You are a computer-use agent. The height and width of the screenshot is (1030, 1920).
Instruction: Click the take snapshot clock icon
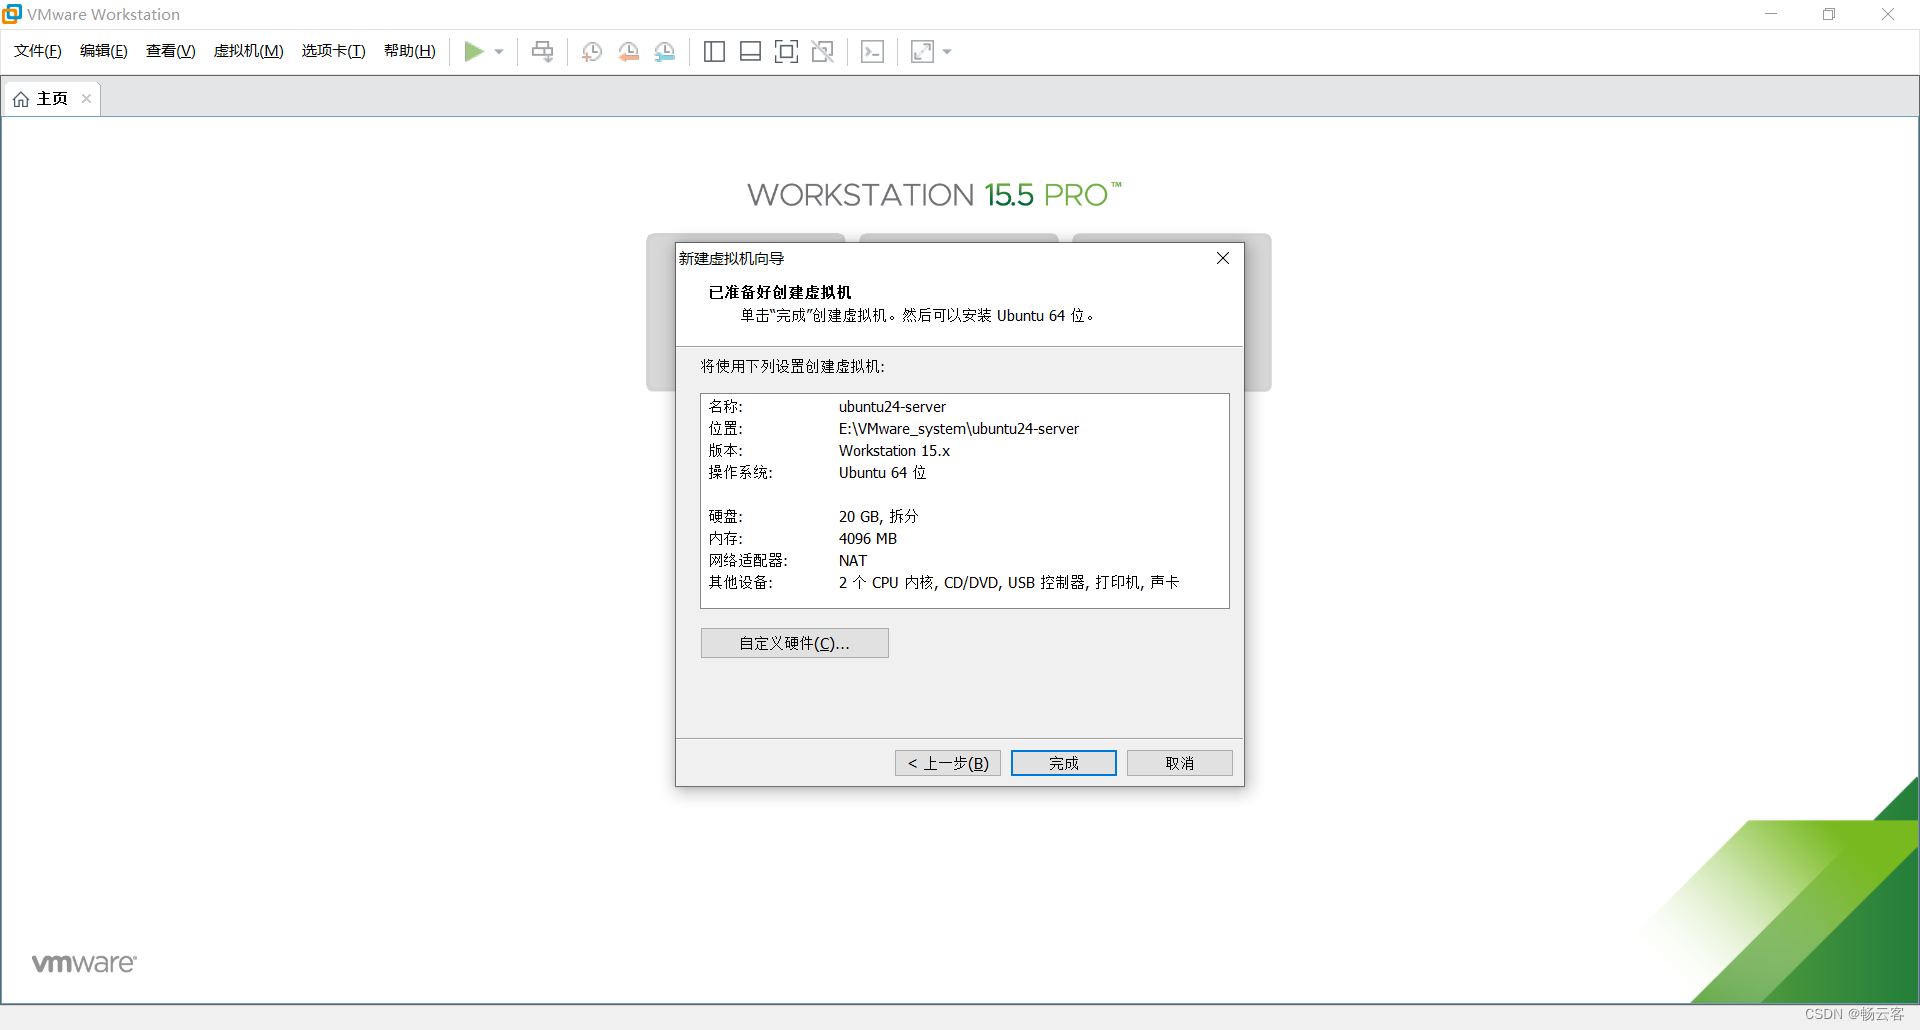pos(592,52)
